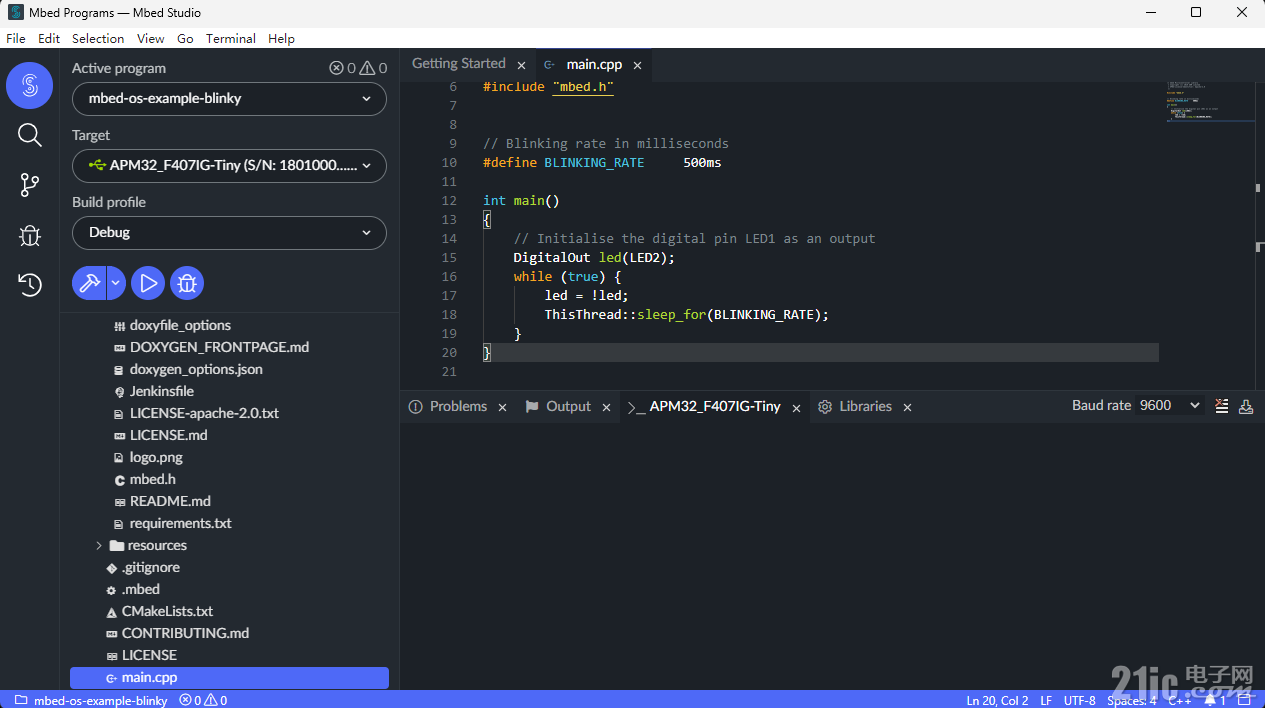
Task: Open the Terminal menu
Action: 231,38
